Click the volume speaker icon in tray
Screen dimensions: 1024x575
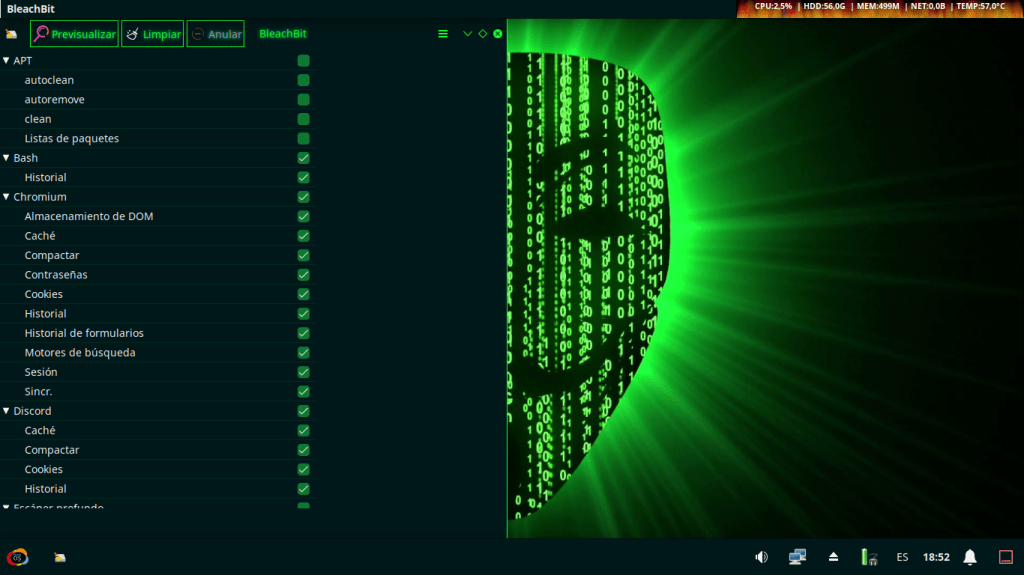[761, 557]
